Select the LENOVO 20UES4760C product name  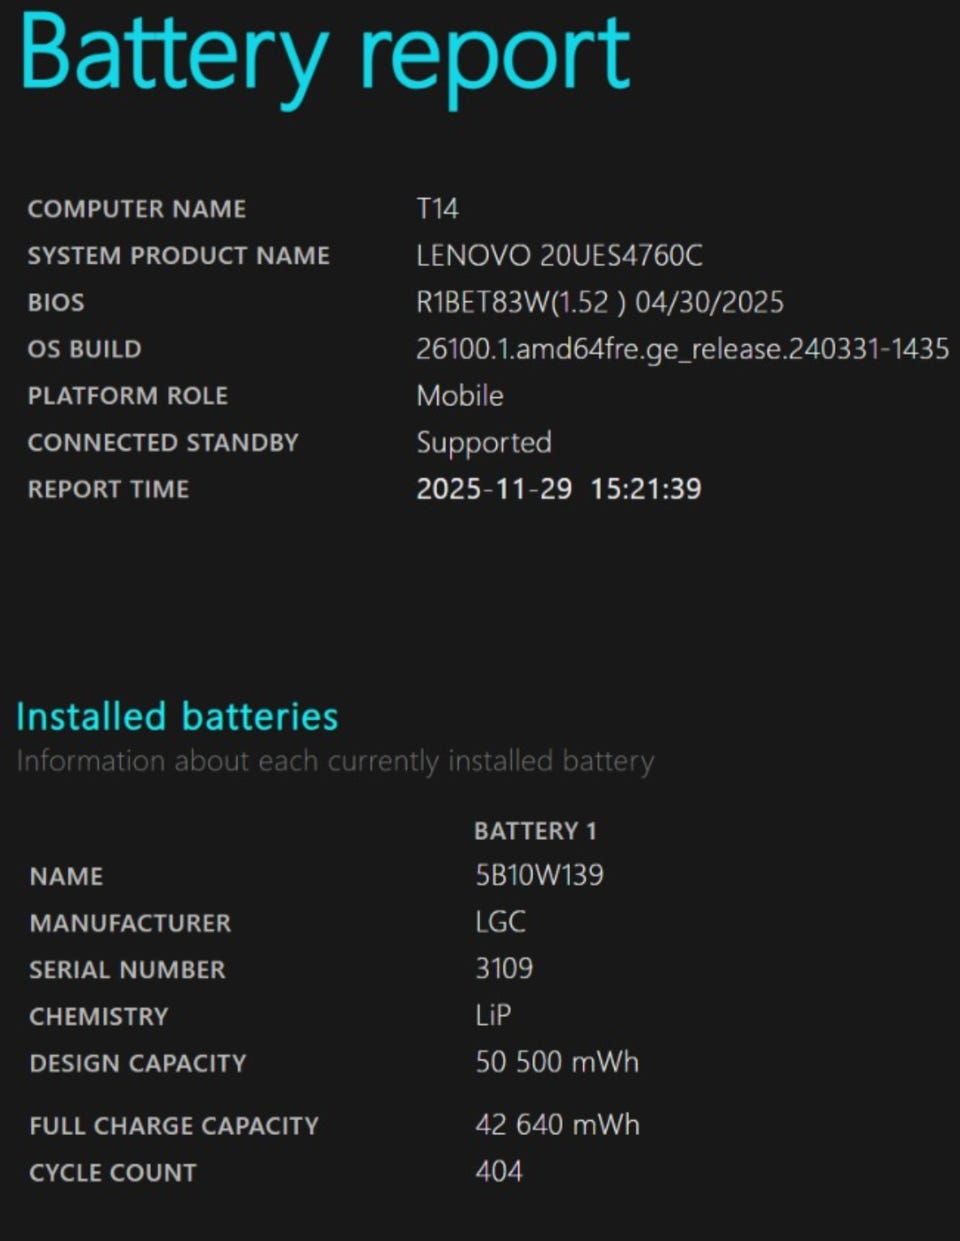[559, 256]
